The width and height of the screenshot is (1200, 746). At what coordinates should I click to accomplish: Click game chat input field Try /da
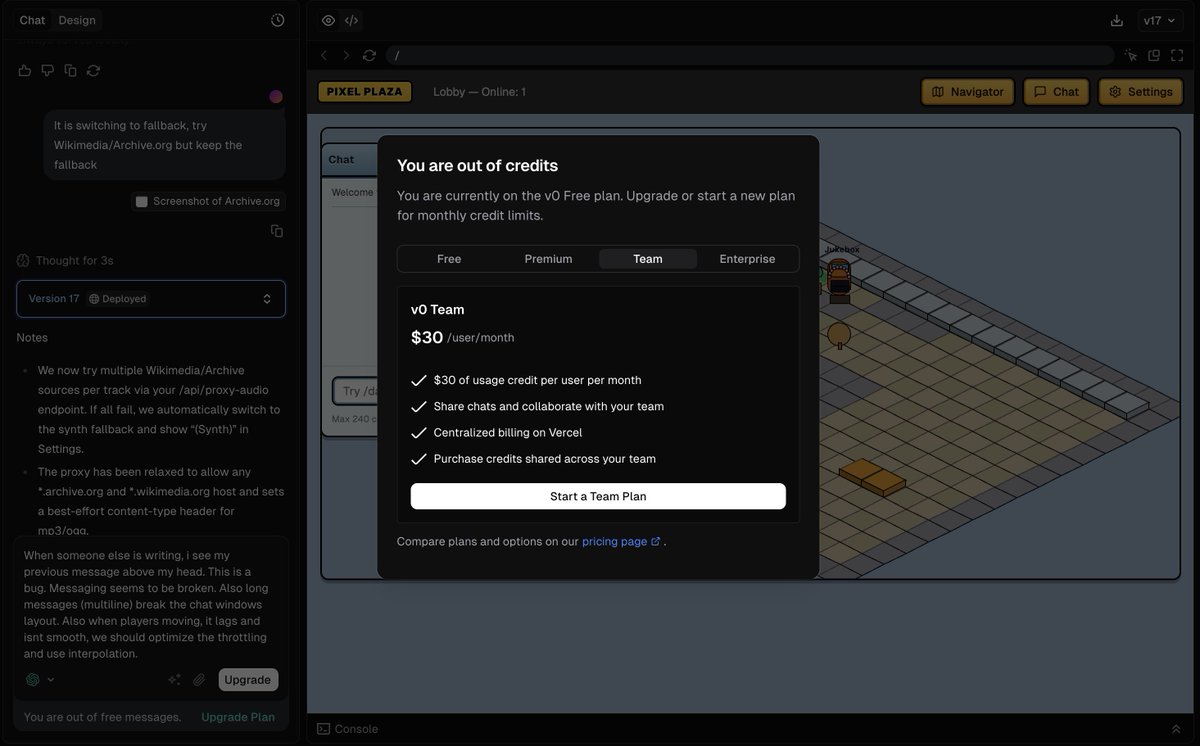[355, 391]
